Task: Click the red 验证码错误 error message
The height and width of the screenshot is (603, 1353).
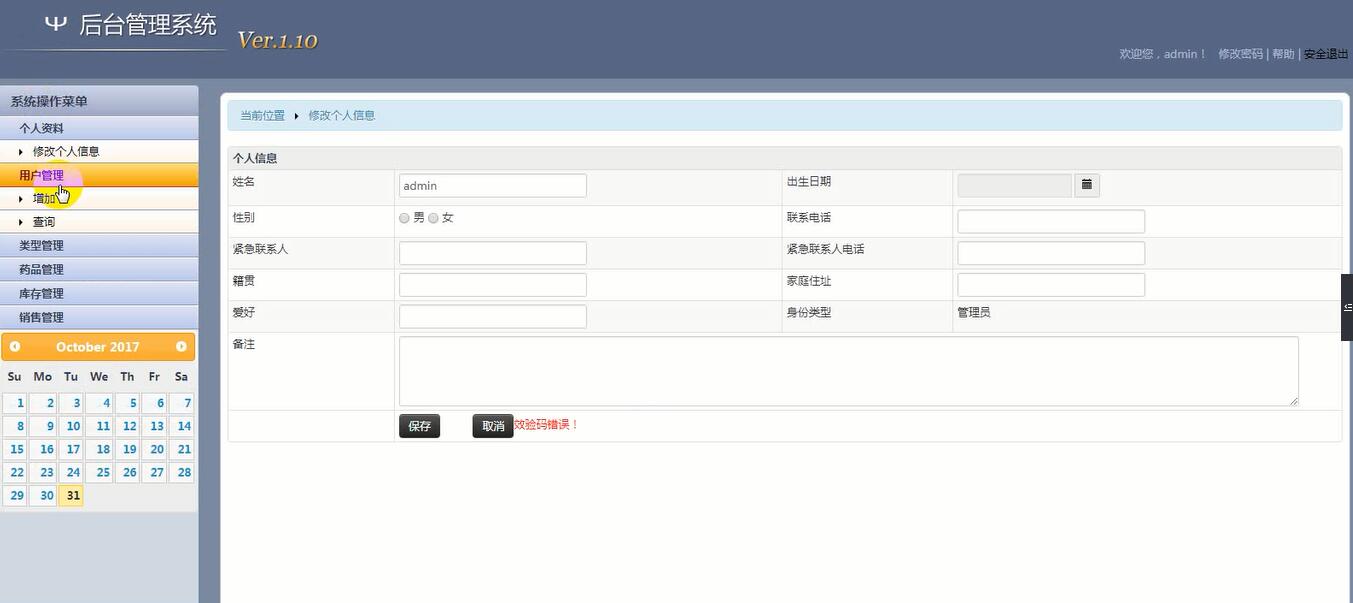Action: (x=547, y=425)
